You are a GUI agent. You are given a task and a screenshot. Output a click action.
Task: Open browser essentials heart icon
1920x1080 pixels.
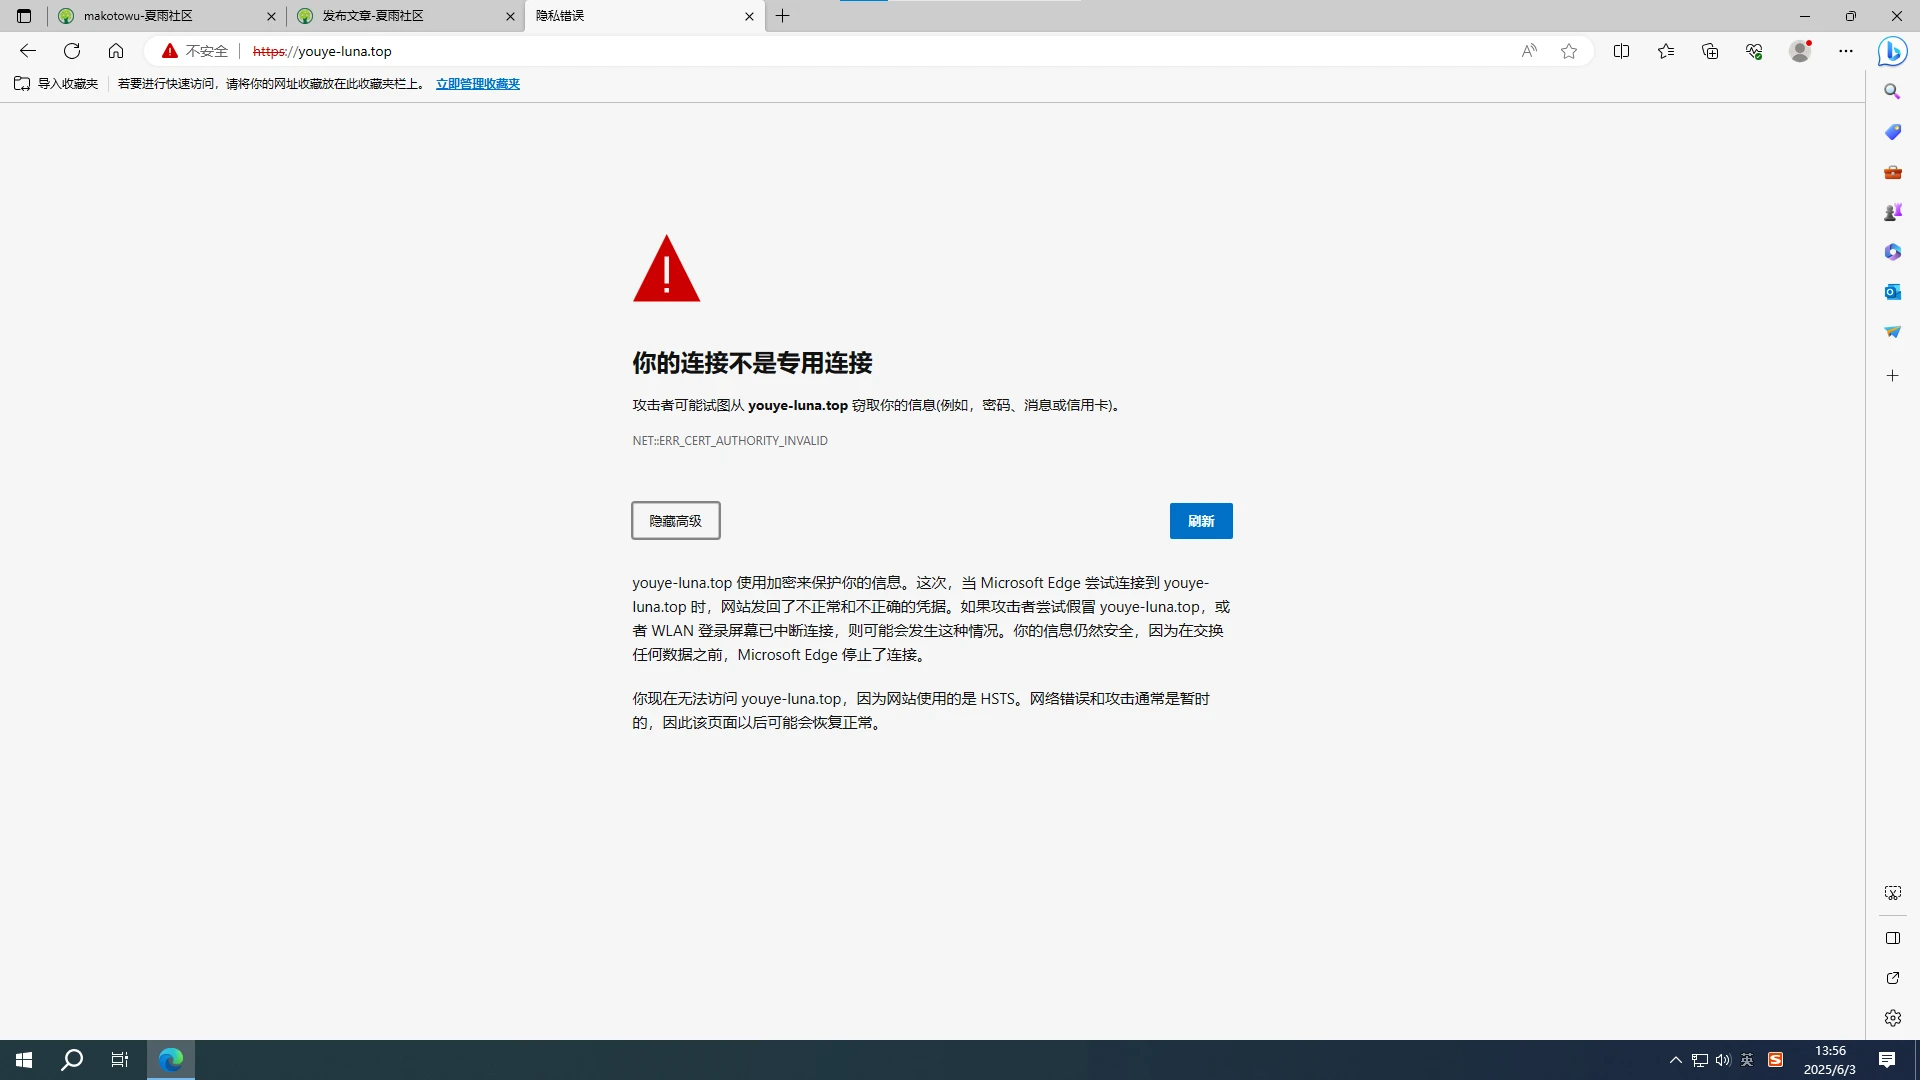click(x=1754, y=51)
